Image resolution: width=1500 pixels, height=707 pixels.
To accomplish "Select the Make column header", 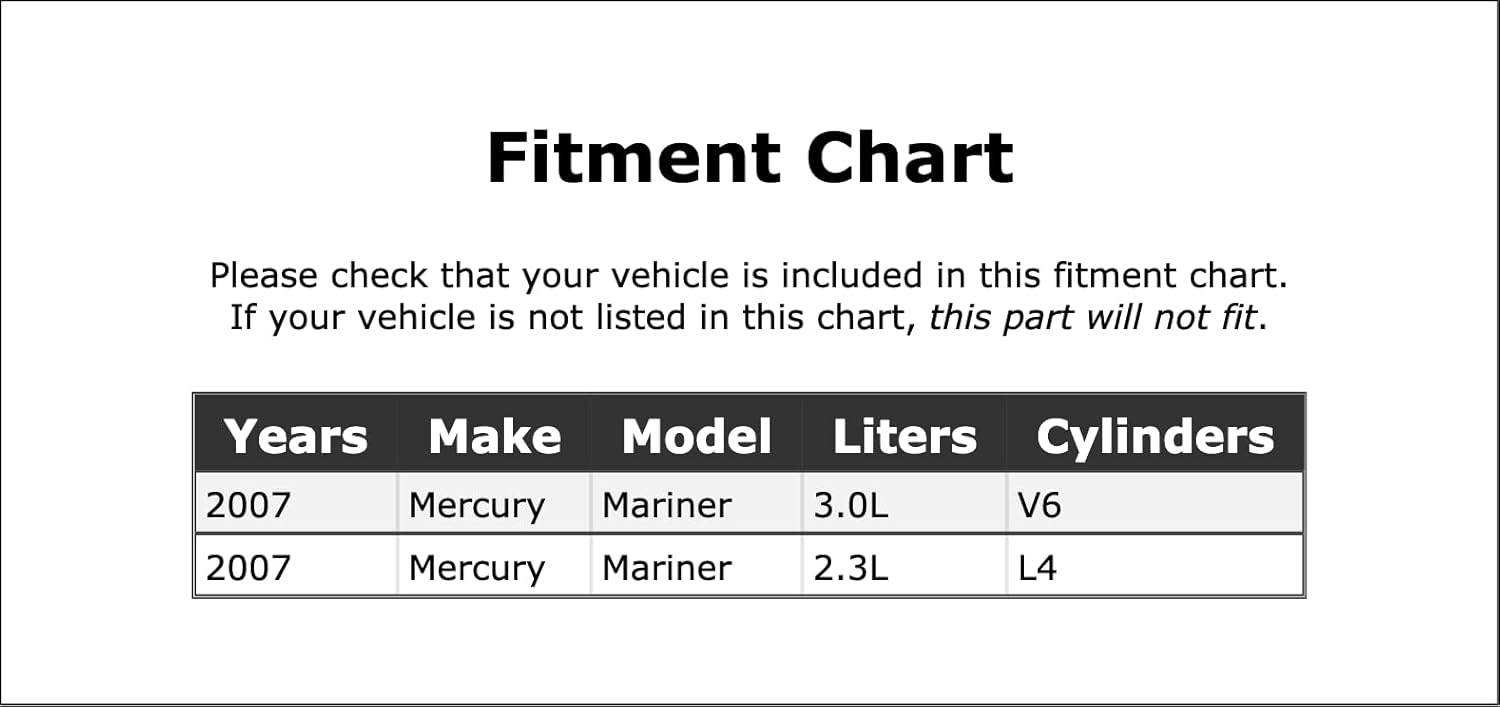I will point(494,437).
